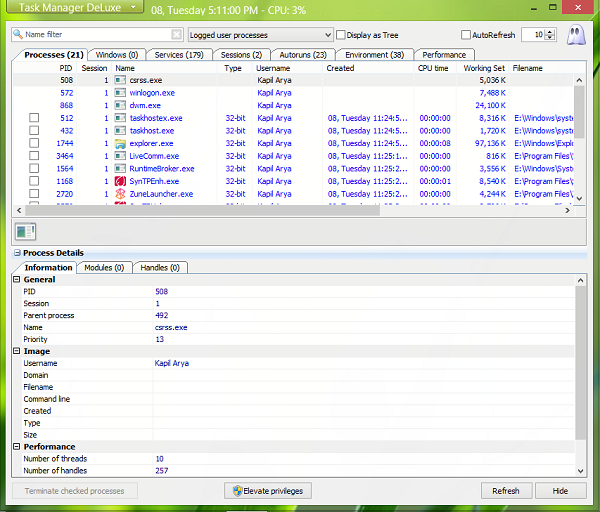Open Handles (0) tab
600x512 pixels.
pos(160,267)
